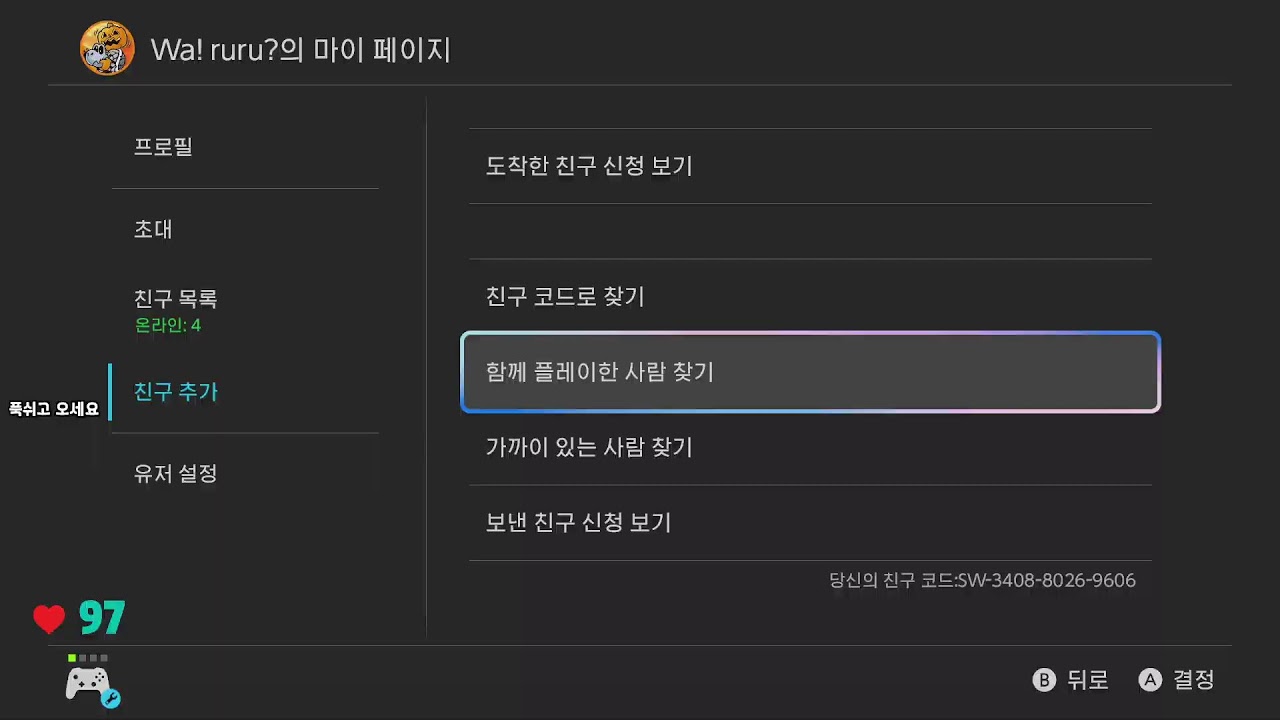Click the circled A button icon
1280x720 pixels.
pos(1150,680)
